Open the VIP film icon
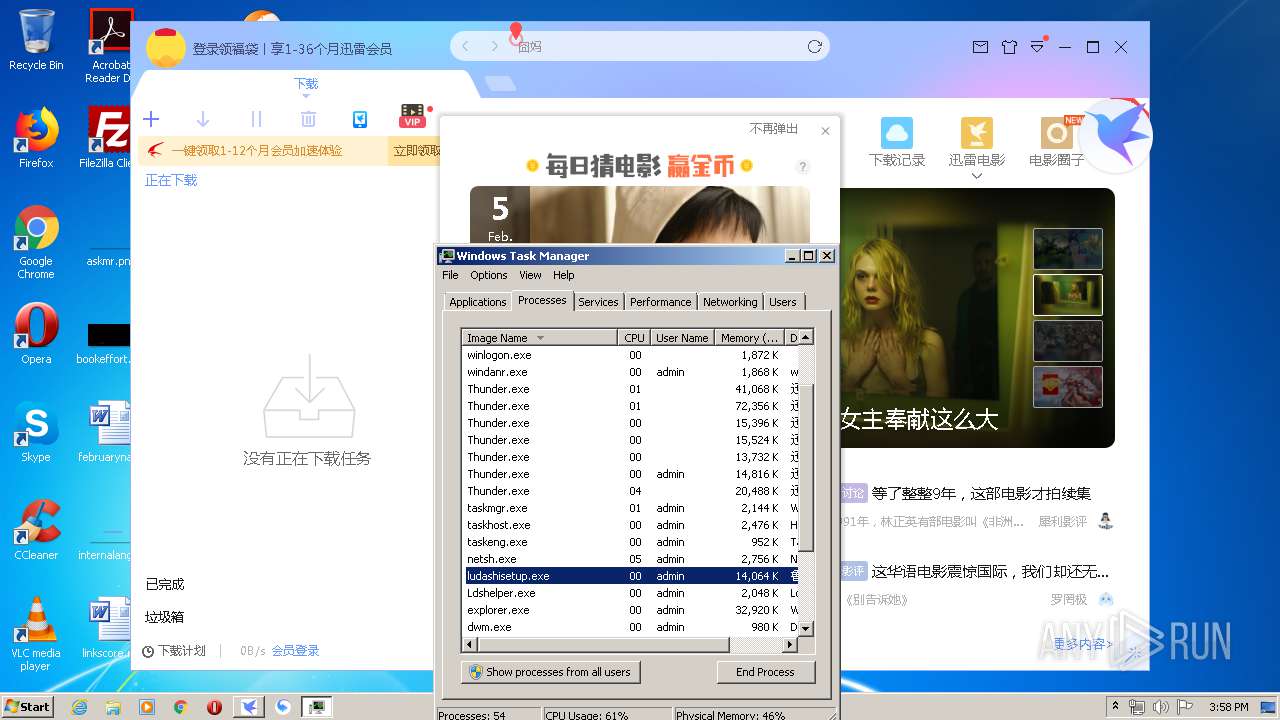Viewport: 1280px width, 720px height. [412, 116]
